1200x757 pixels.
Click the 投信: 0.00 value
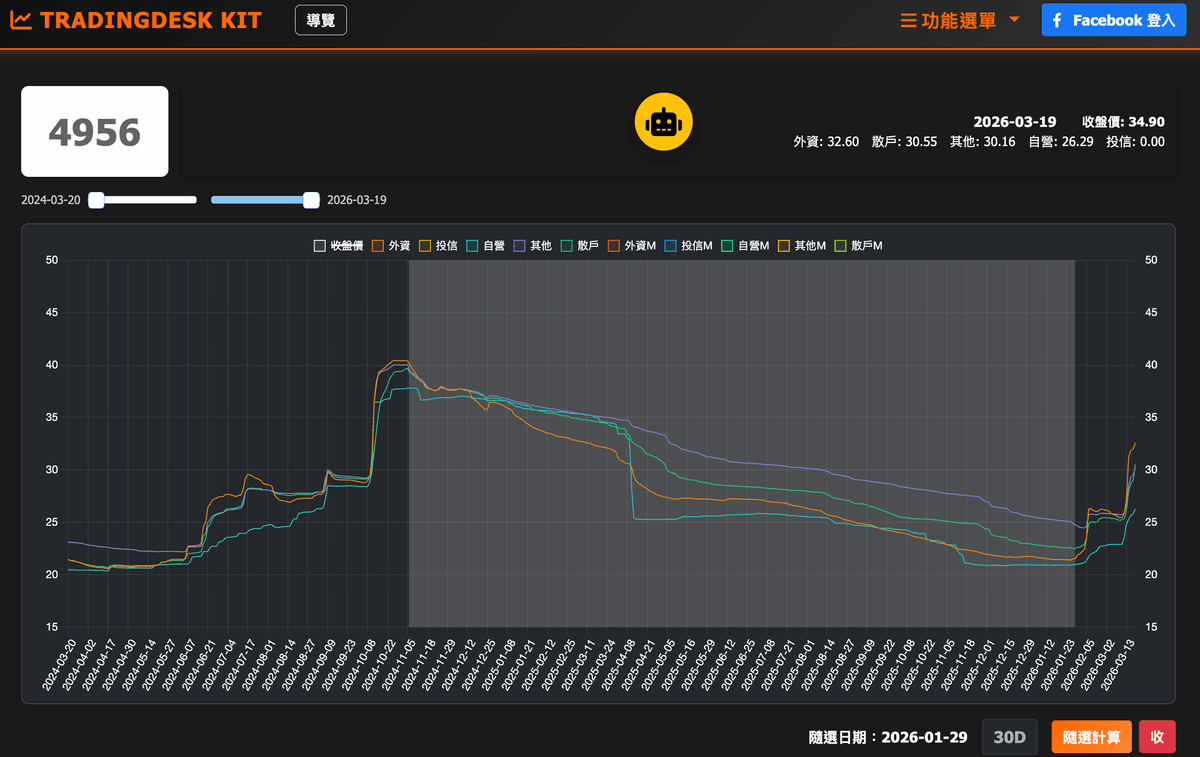point(1135,142)
